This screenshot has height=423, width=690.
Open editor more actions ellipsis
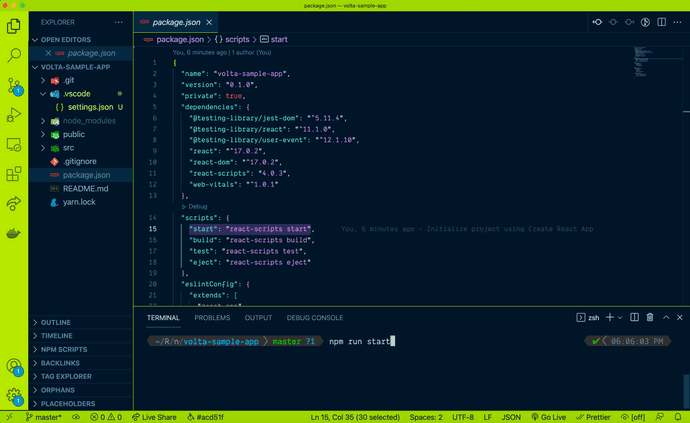[x=677, y=22]
